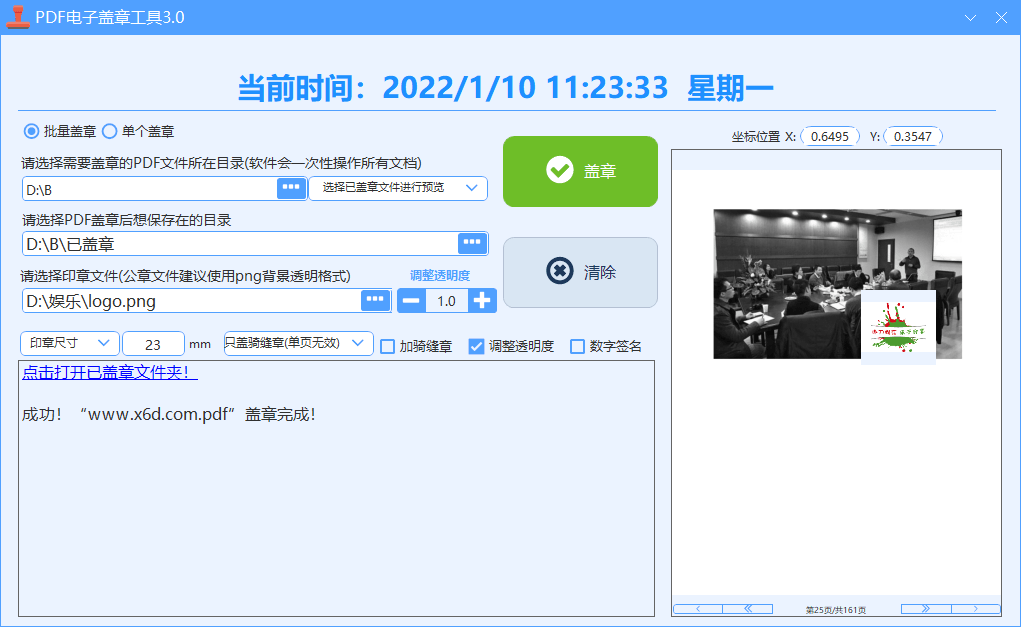Click the red stamp logo in the title bar
The width and height of the screenshot is (1021, 627).
16,16
